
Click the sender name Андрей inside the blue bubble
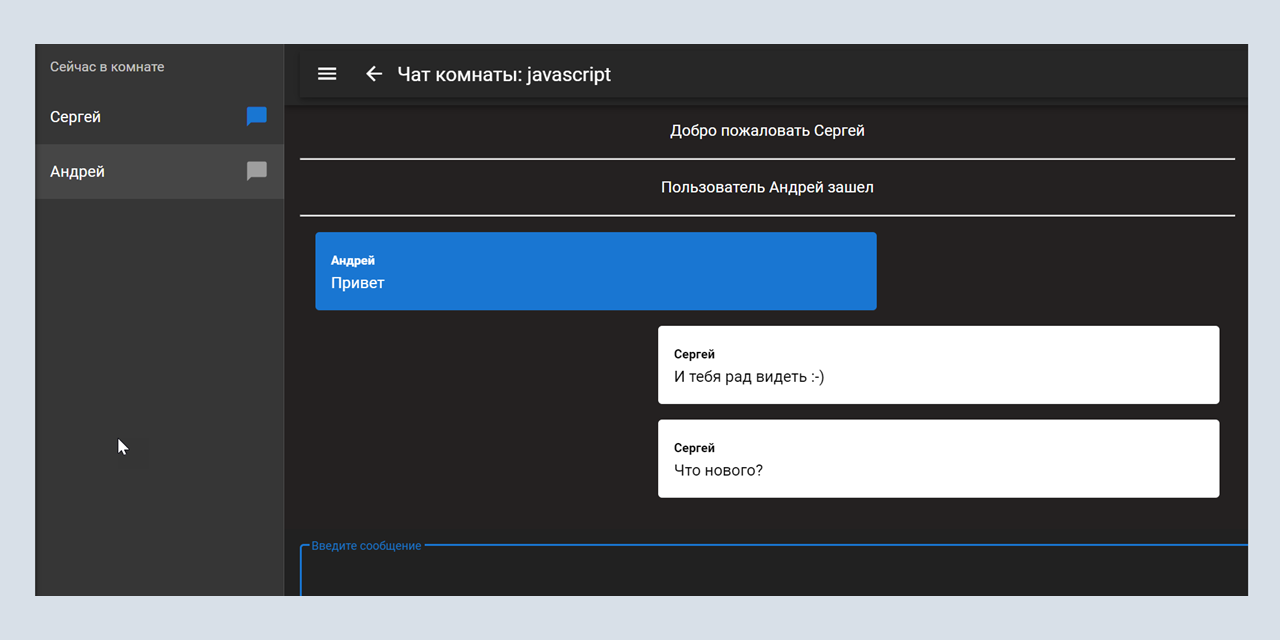tap(353, 260)
